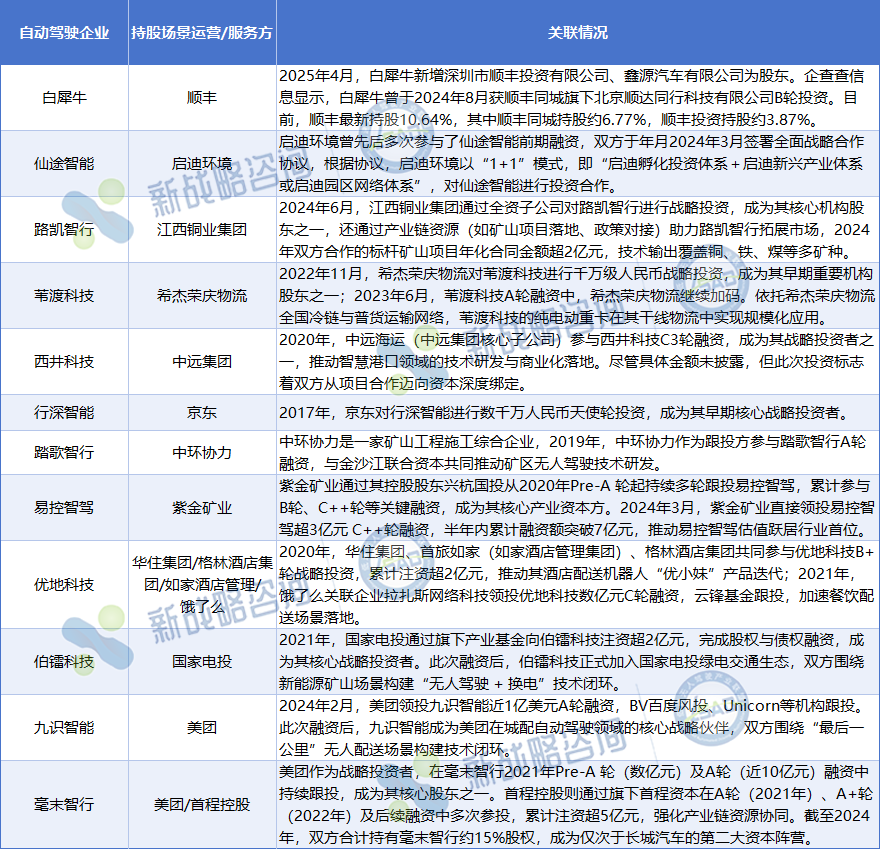Click the 希杰荣庆物流 cell
880x849 pixels.
[201, 295]
